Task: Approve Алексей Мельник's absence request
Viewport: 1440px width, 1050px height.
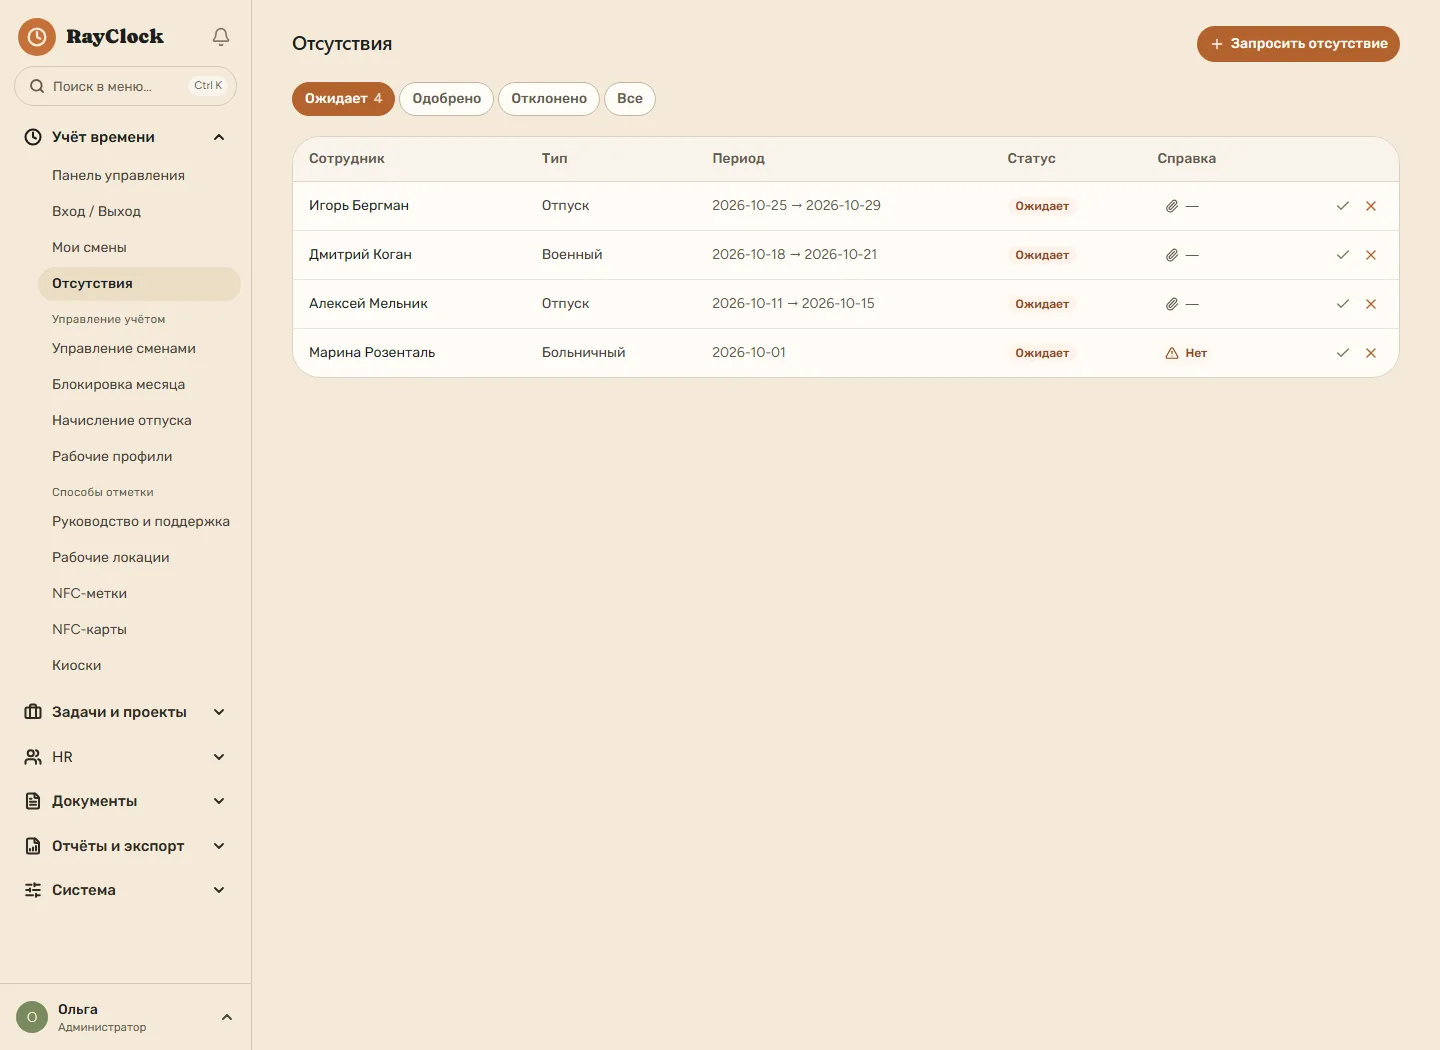Action: 1343,304
